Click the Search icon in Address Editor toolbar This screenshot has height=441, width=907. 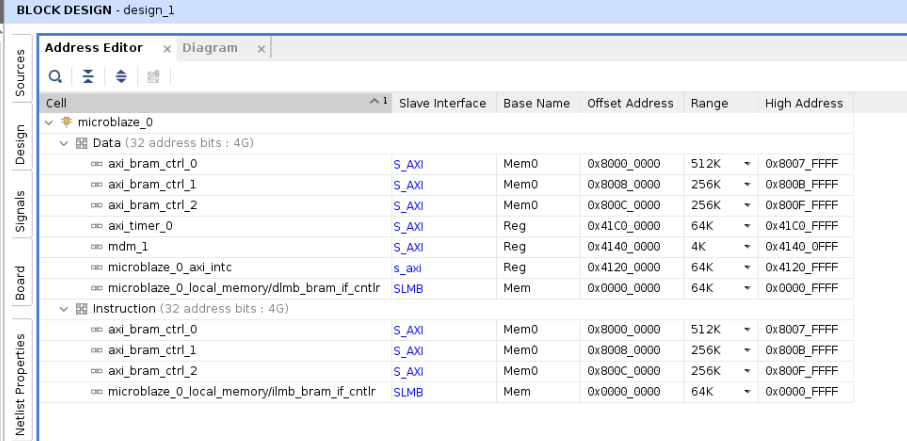[x=55, y=76]
